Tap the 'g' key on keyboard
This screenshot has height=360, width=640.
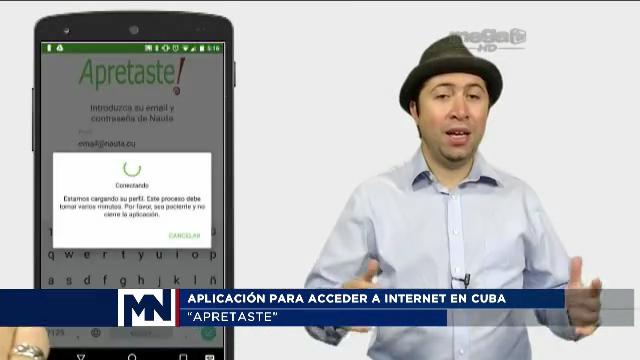(x=123, y=280)
